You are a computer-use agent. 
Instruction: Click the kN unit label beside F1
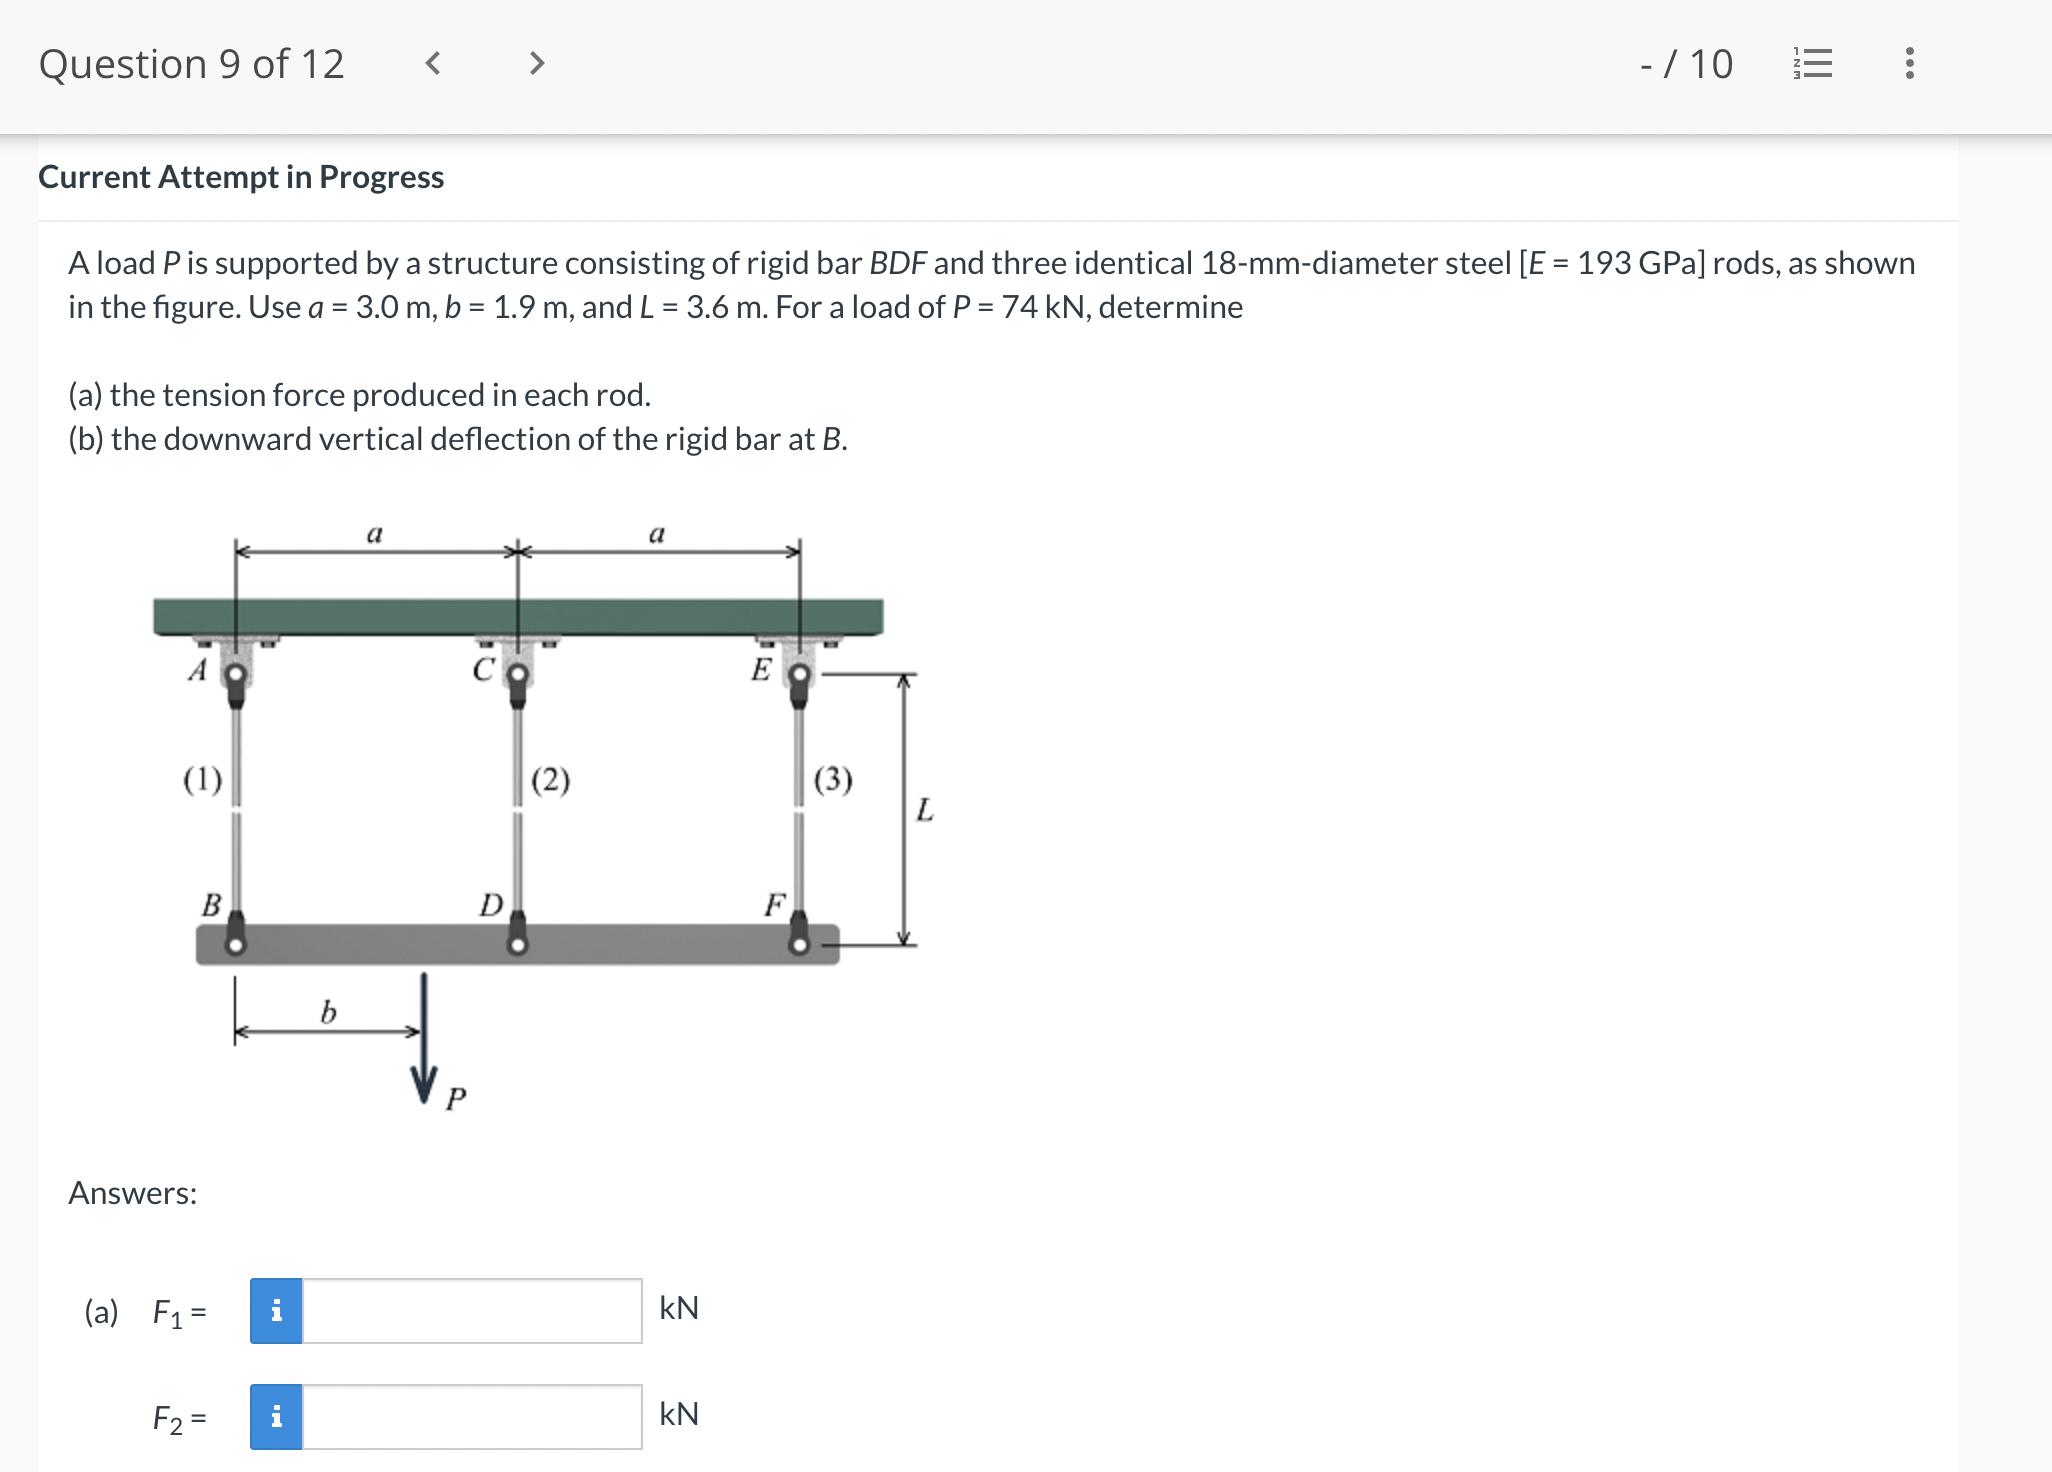tap(678, 1308)
